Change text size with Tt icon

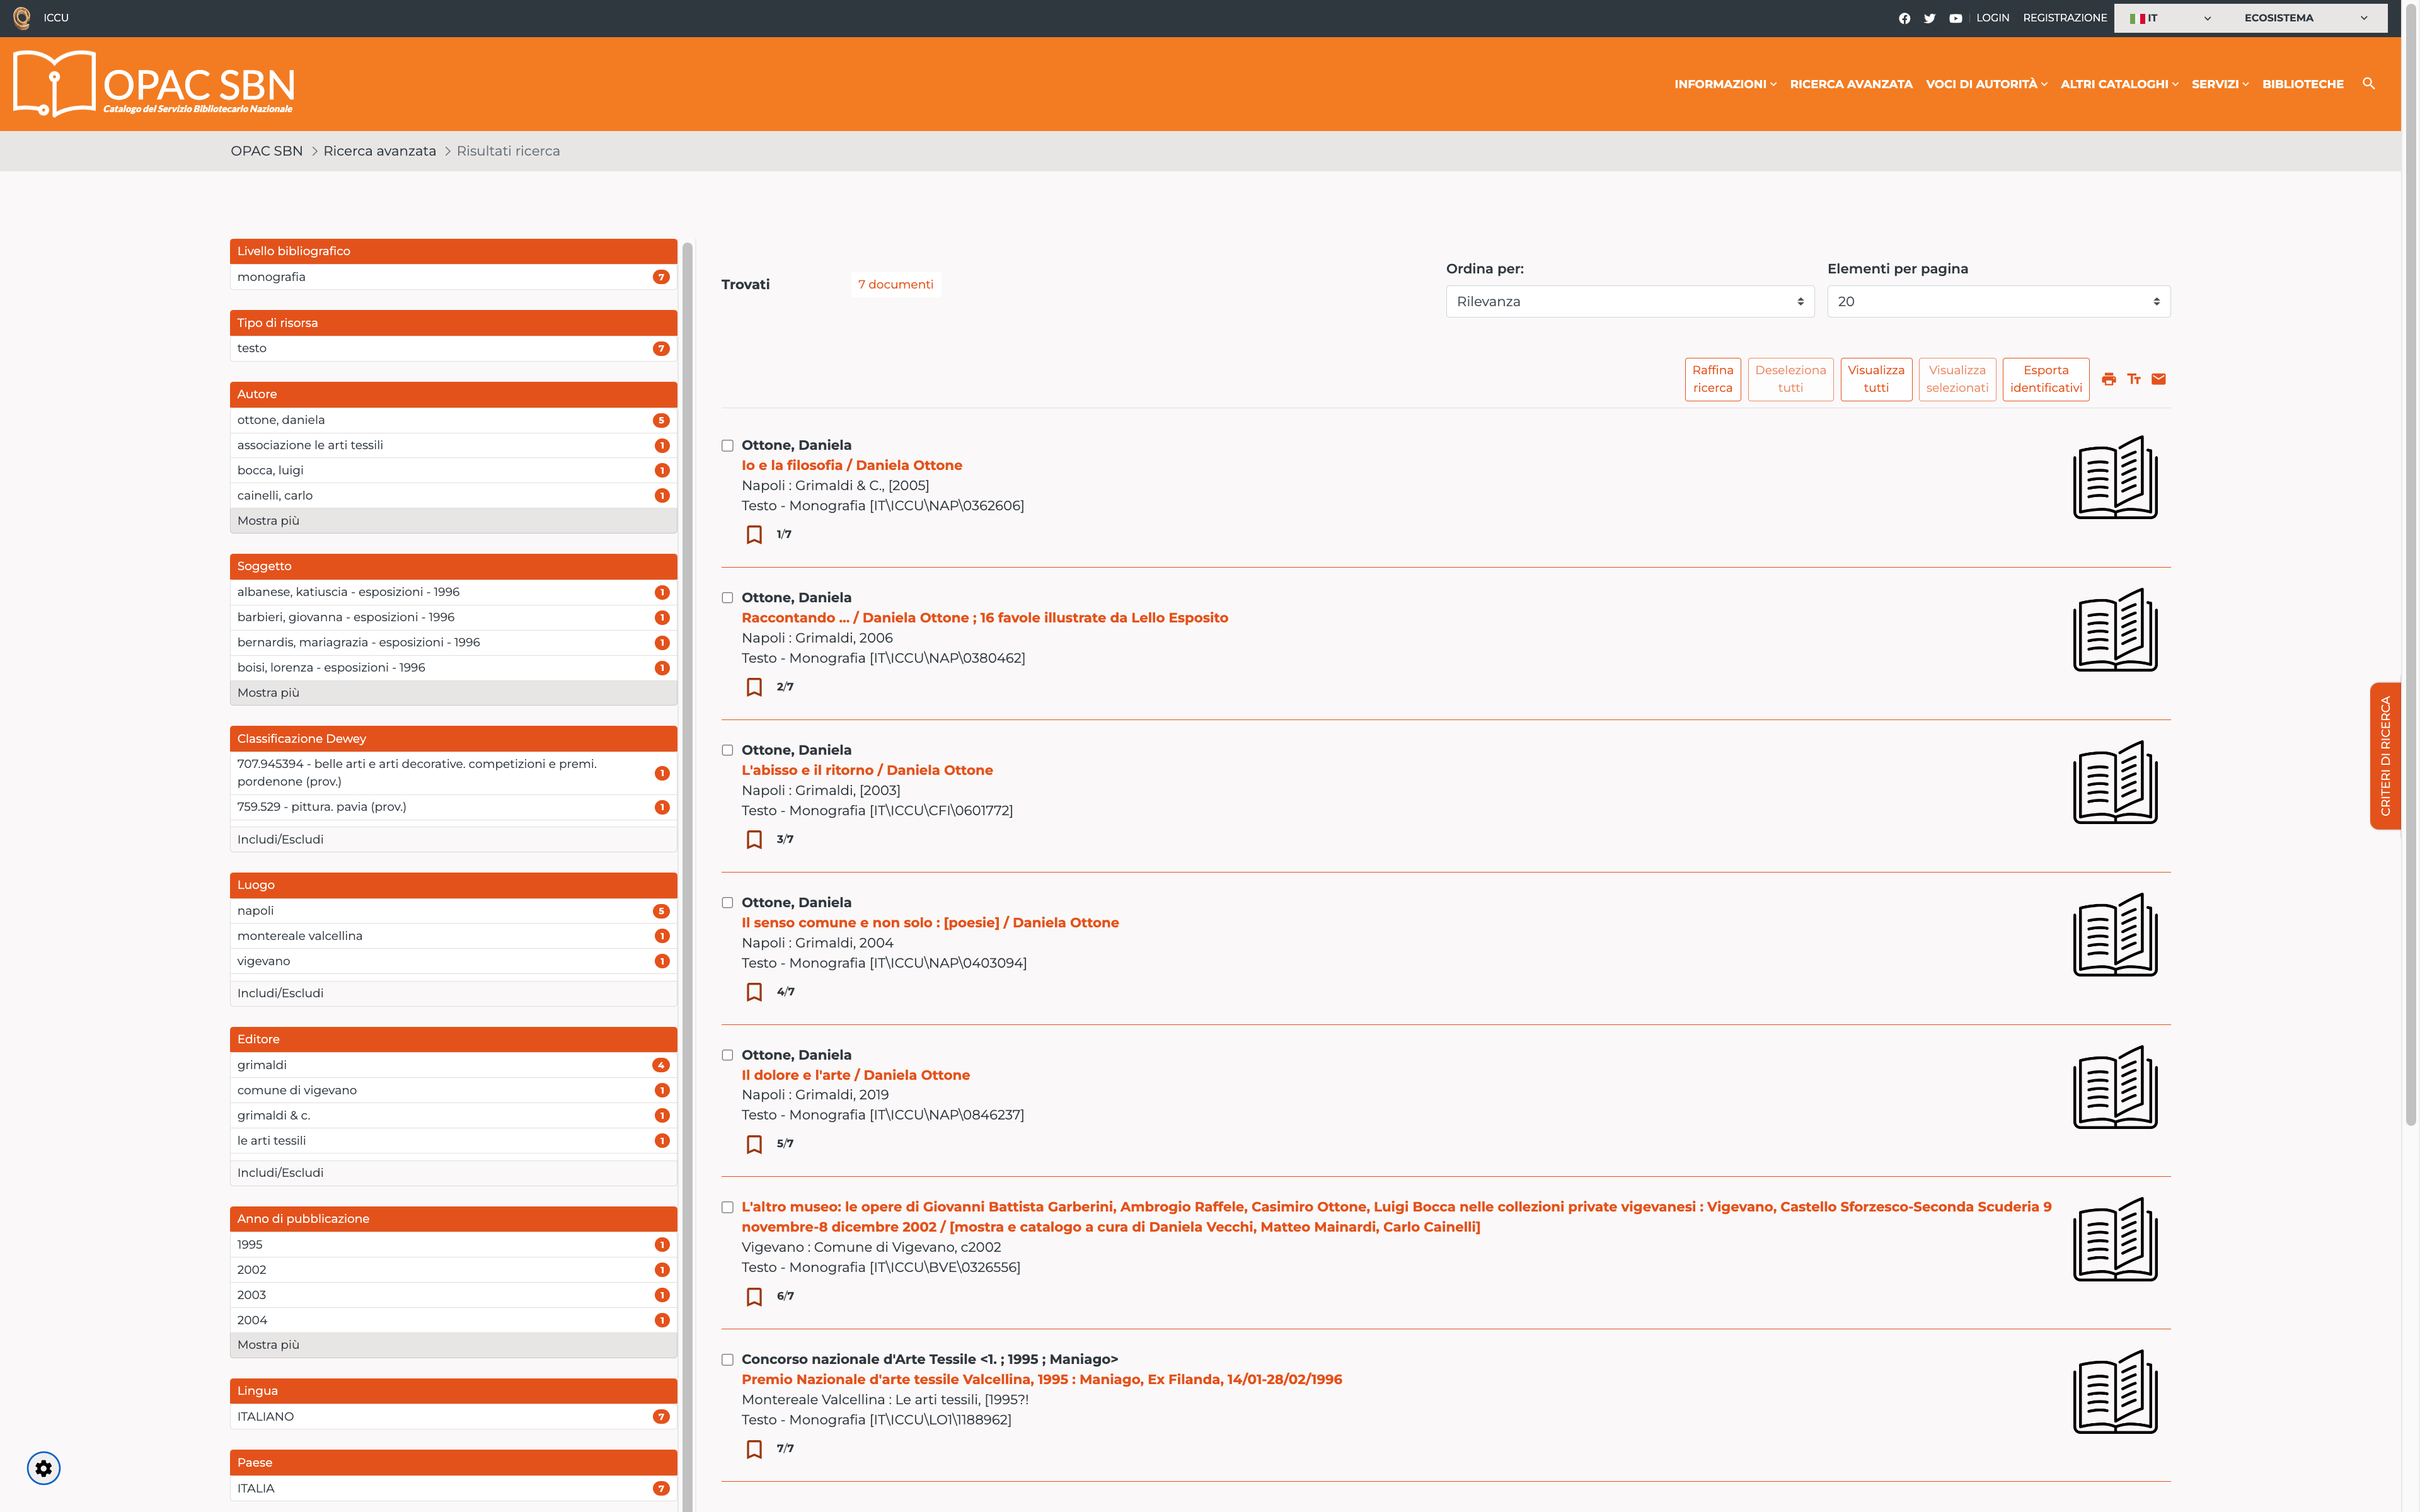pyautogui.click(x=2134, y=379)
